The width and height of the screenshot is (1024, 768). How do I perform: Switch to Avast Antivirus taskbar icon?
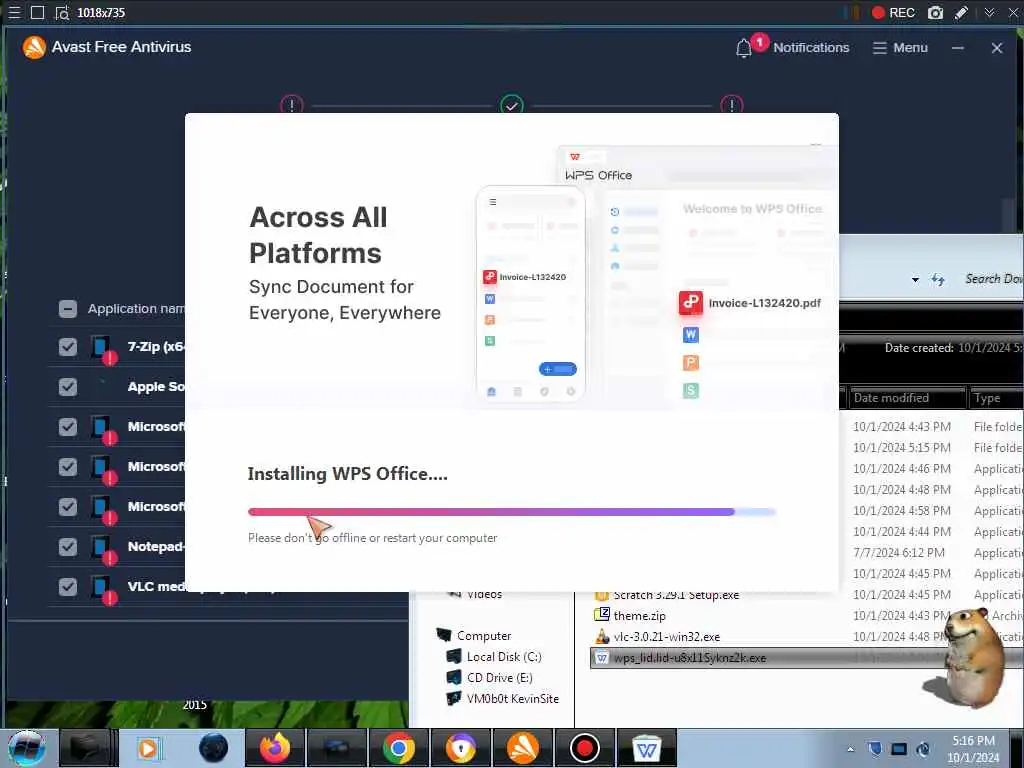pos(523,748)
